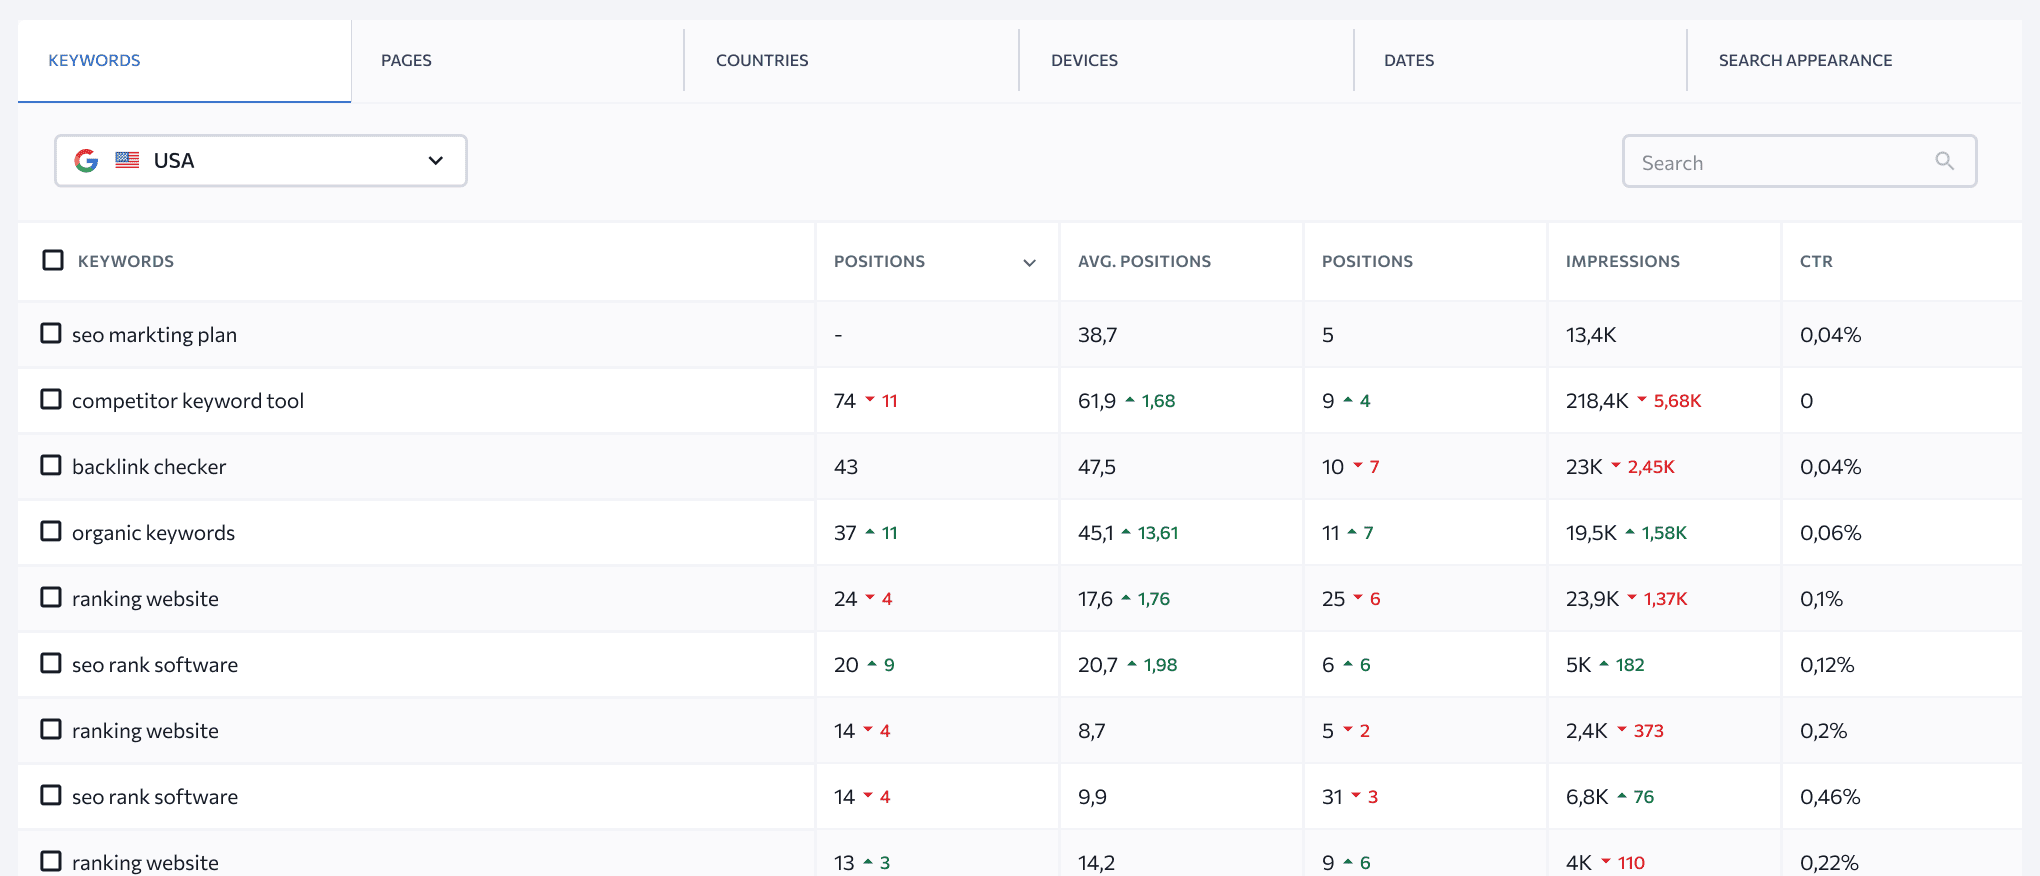The height and width of the screenshot is (876, 2040).
Task: Click the avg. position value 38,7
Action: pos(1097,335)
